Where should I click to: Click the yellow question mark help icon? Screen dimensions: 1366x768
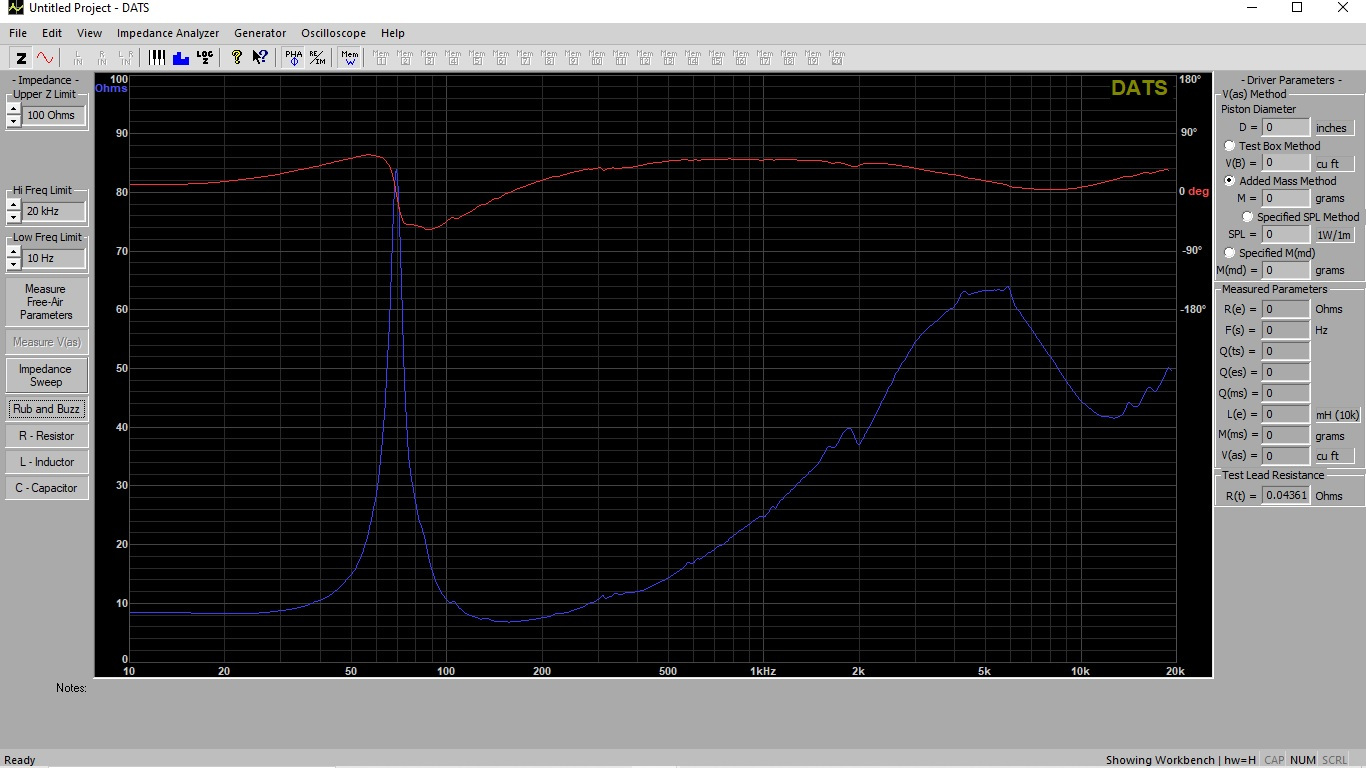[237, 58]
